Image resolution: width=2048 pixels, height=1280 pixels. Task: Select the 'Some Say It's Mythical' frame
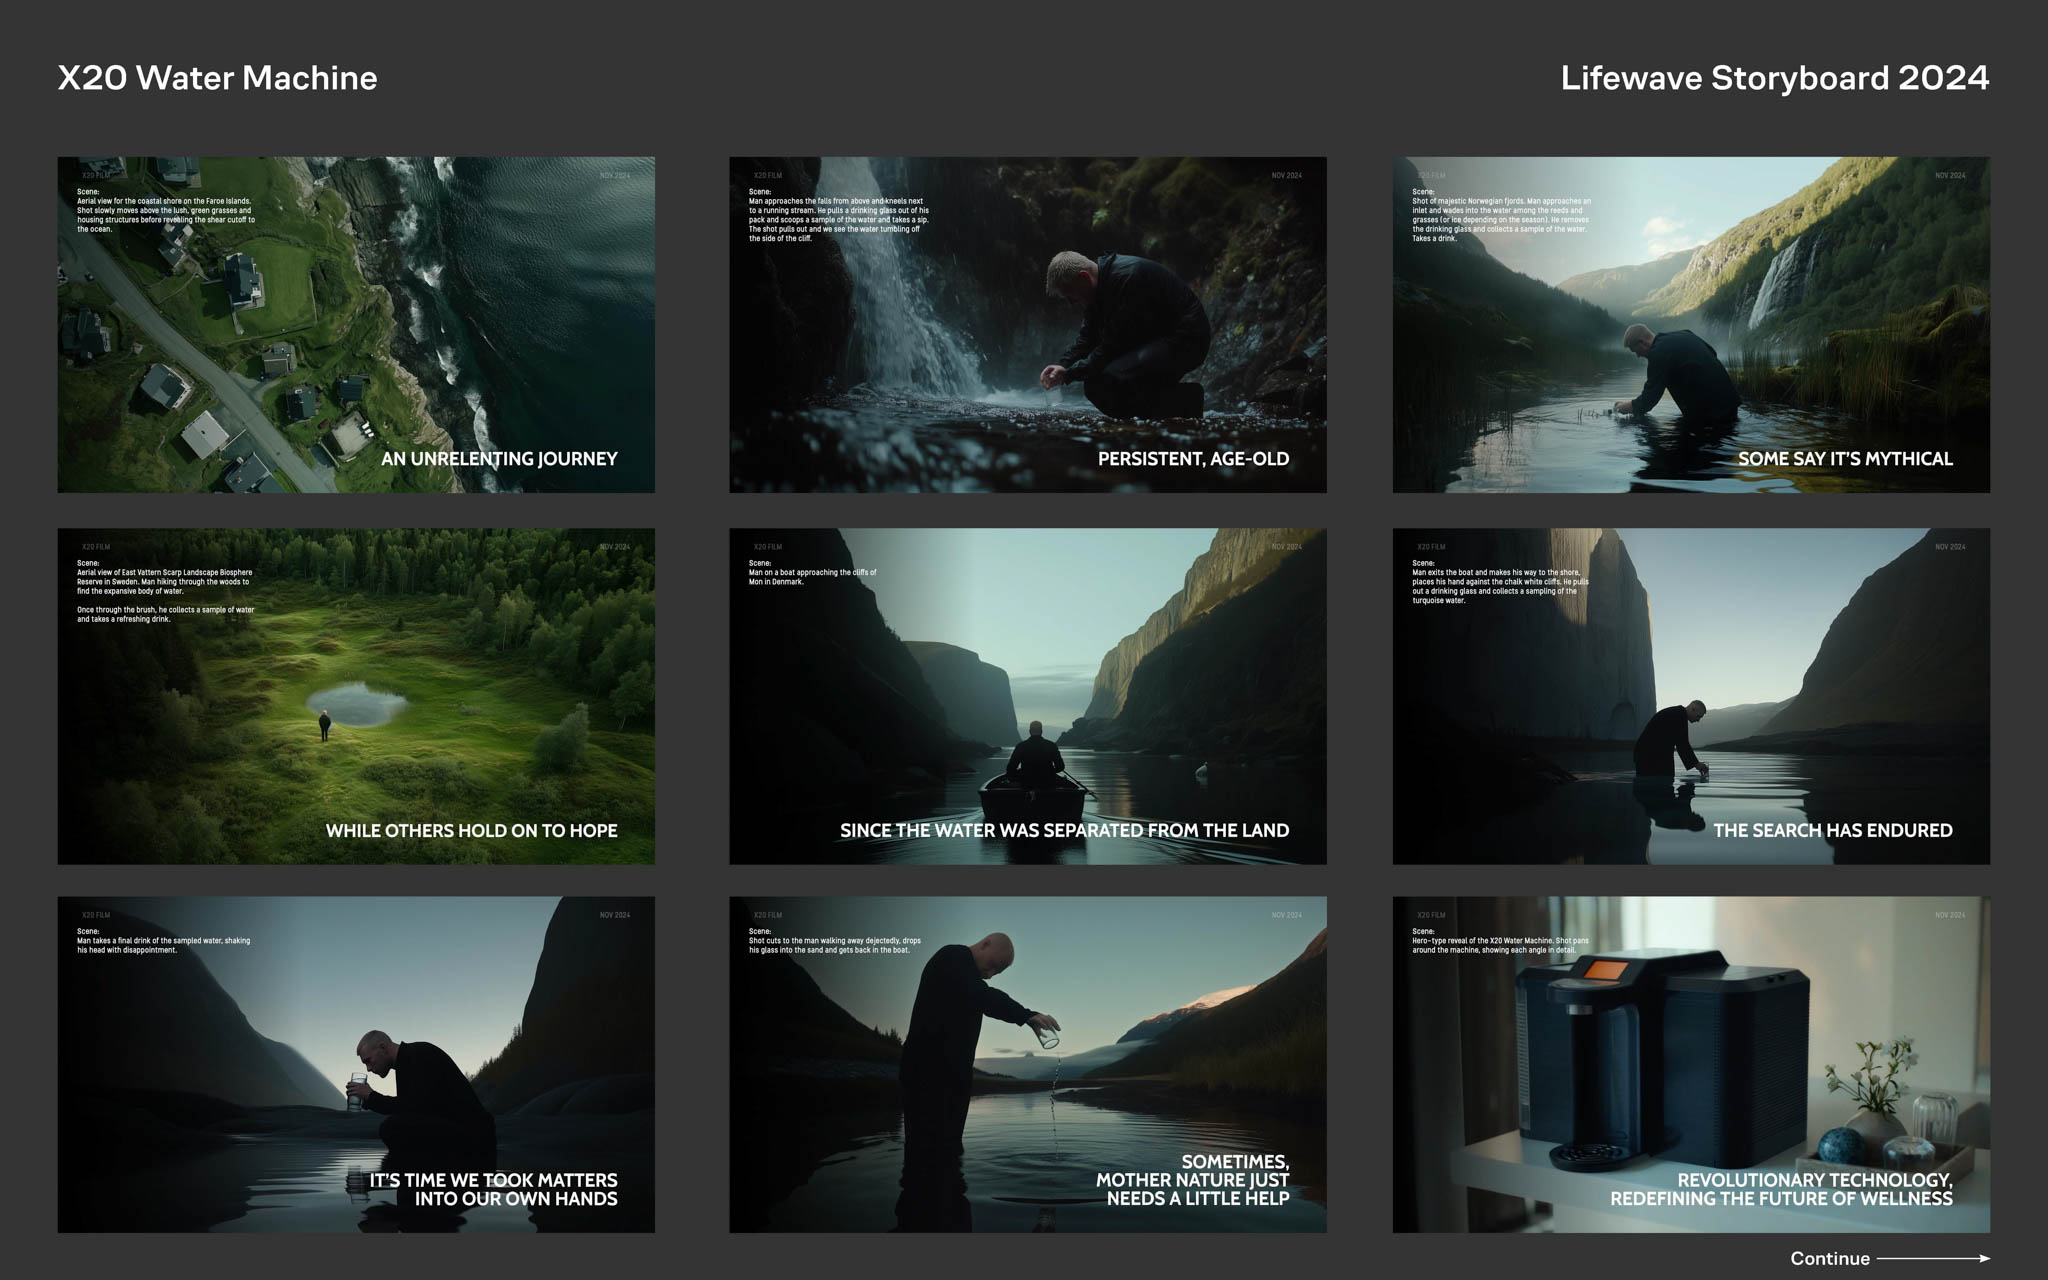[x=1691, y=324]
